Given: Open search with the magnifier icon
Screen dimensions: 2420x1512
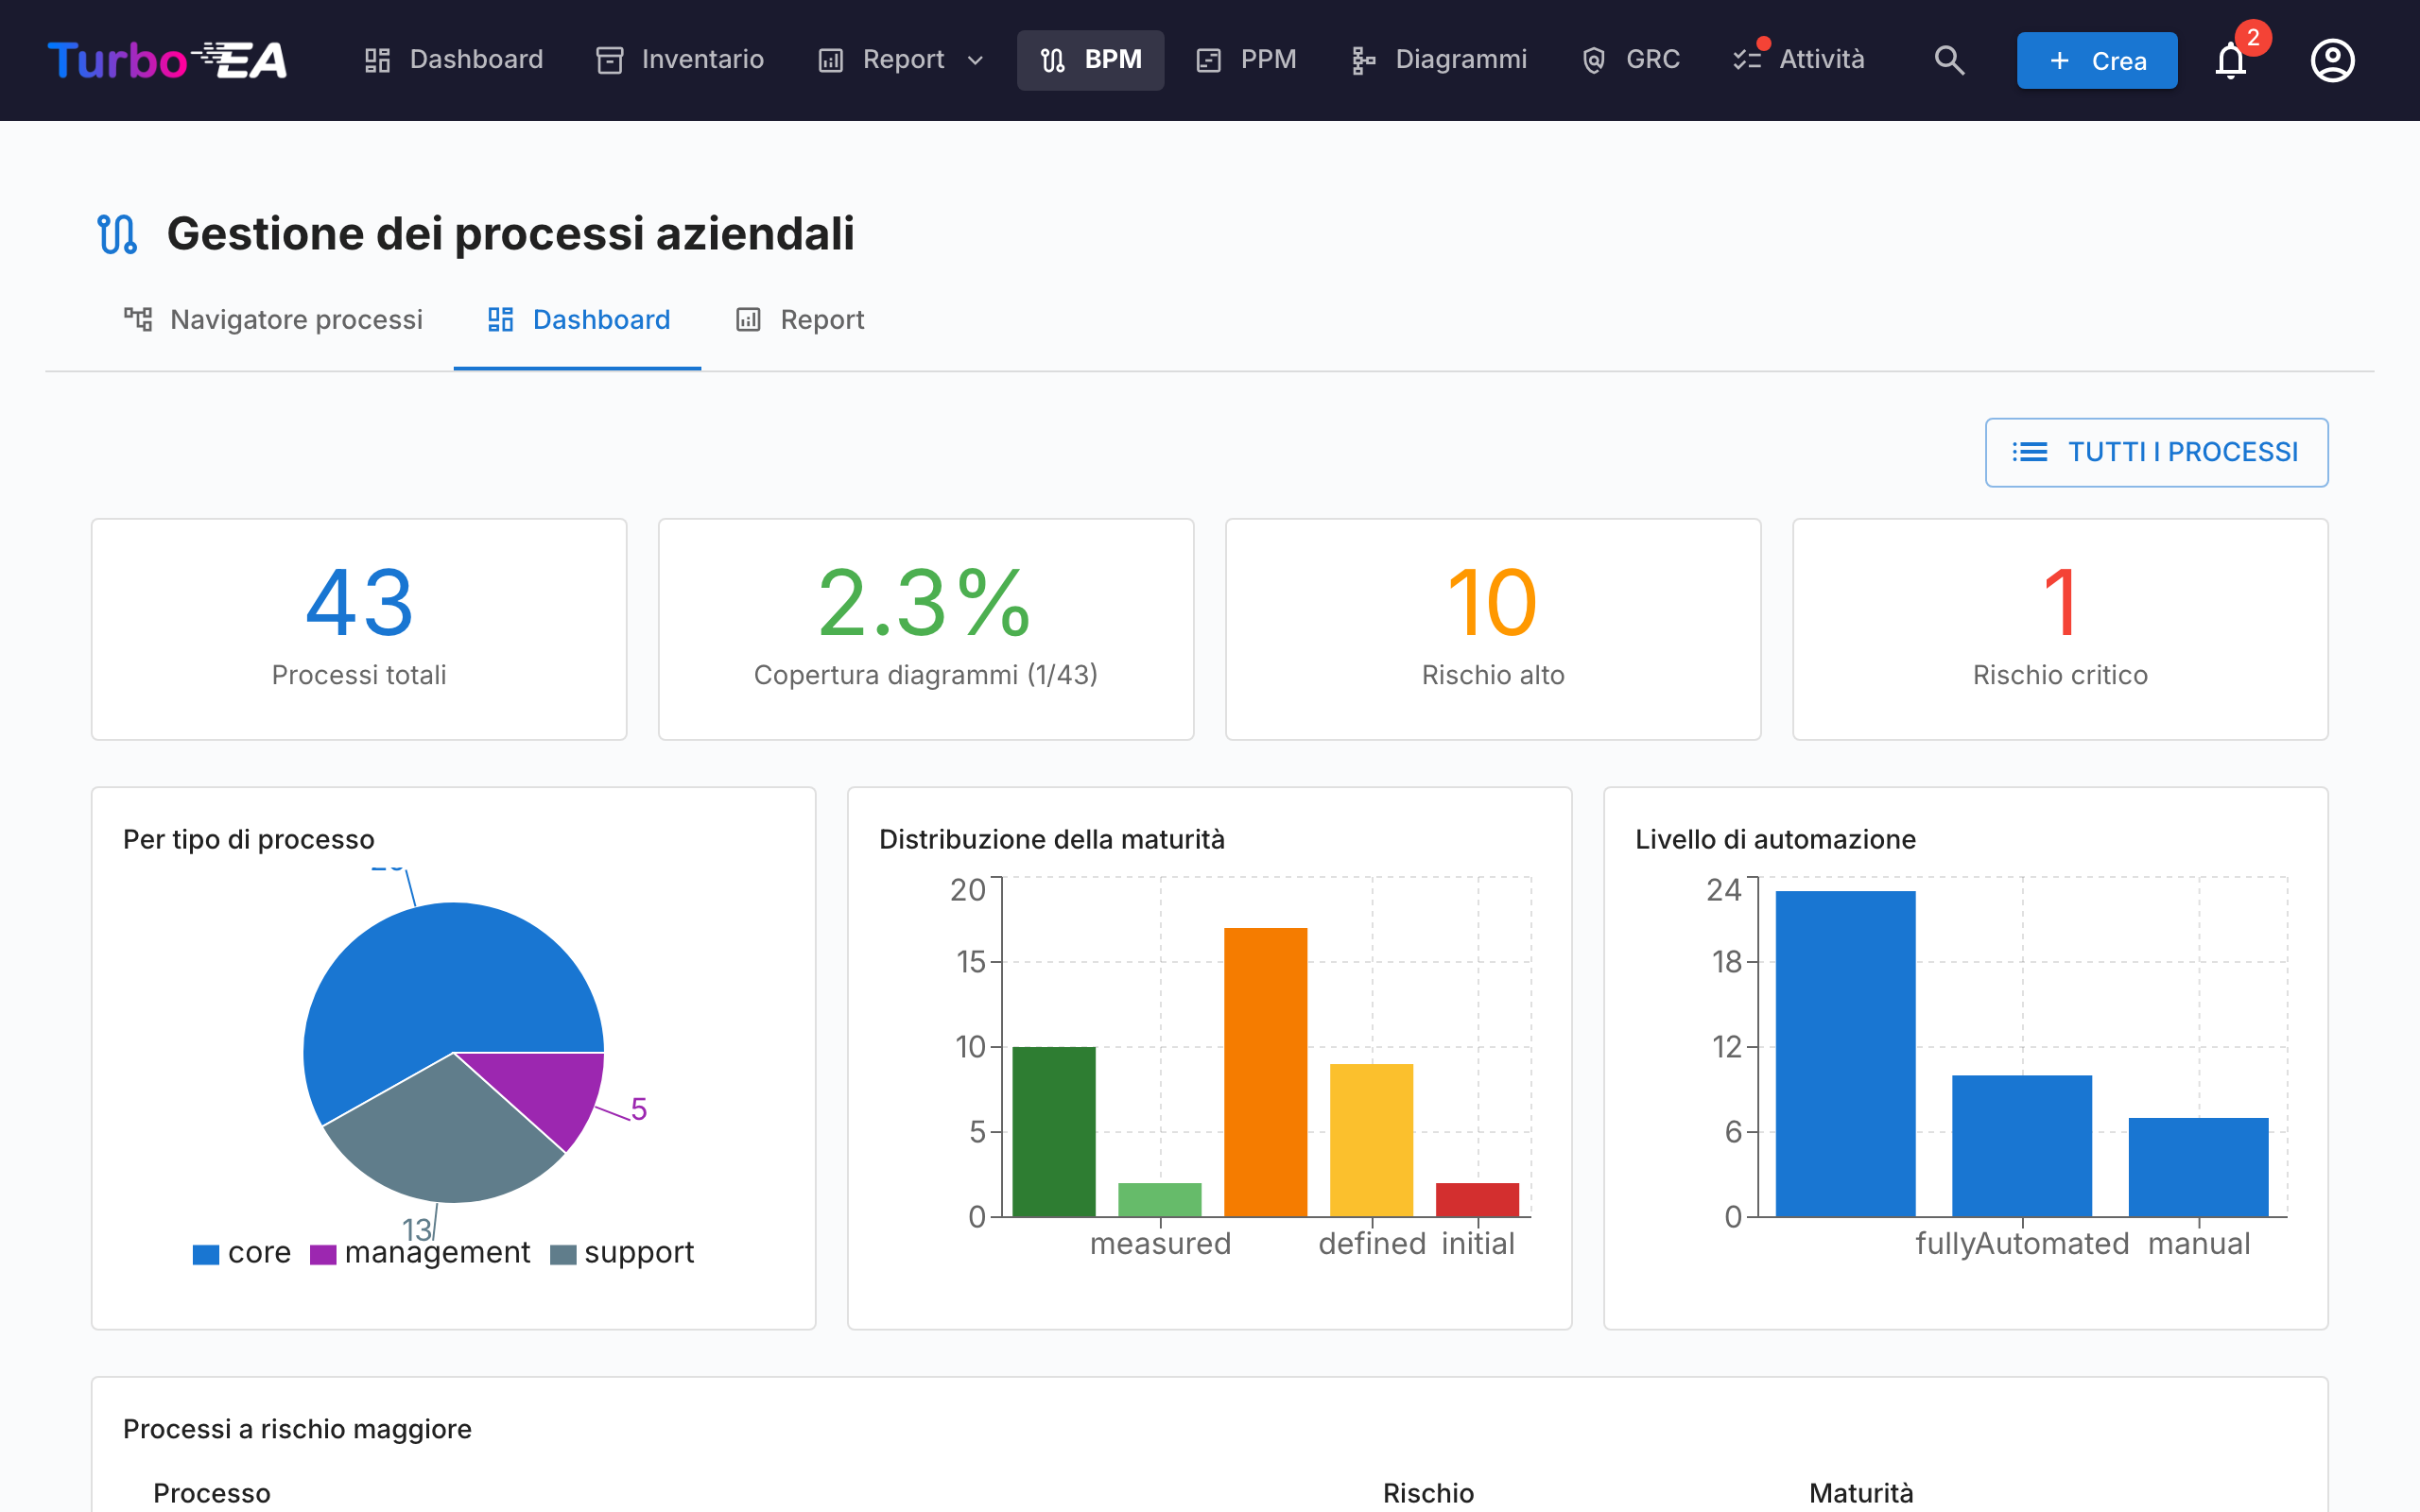Looking at the screenshot, I should coord(1949,60).
